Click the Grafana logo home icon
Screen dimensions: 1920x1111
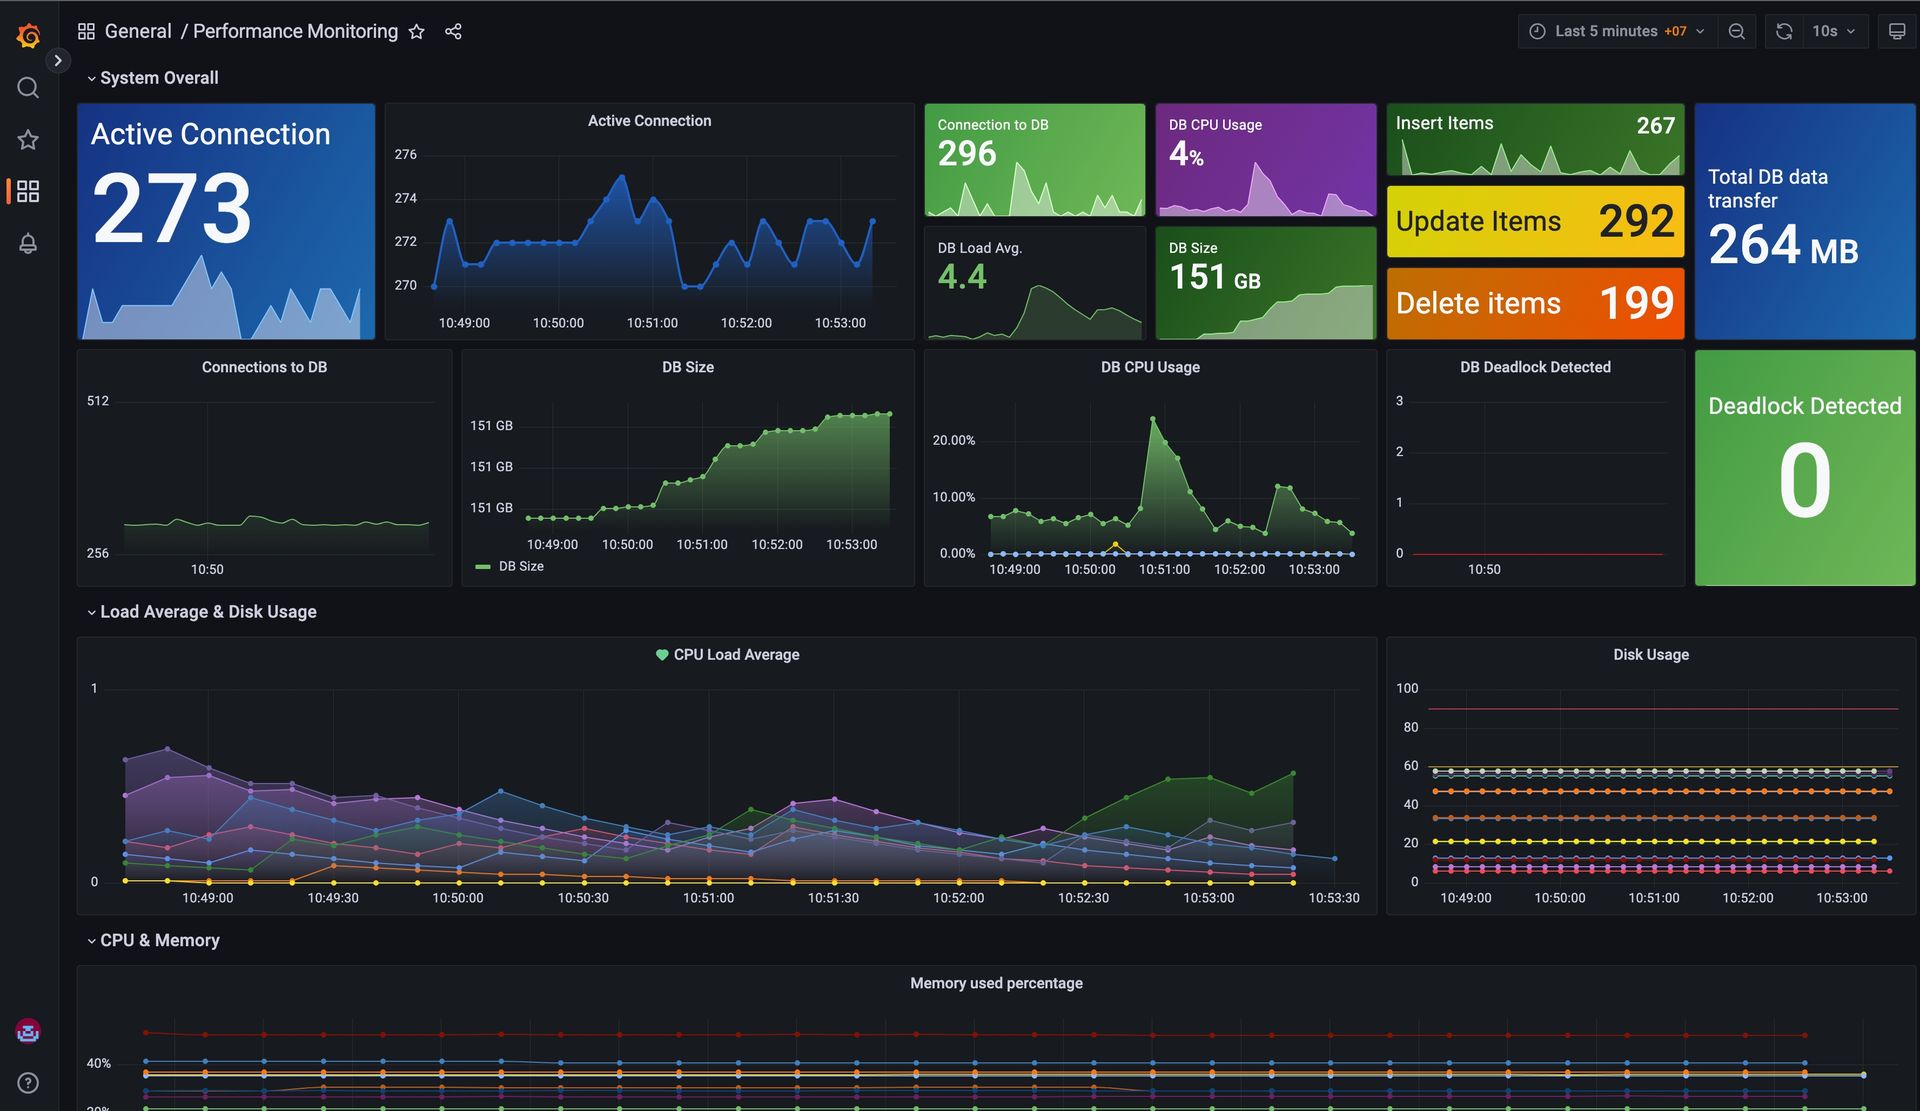[x=28, y=36]
